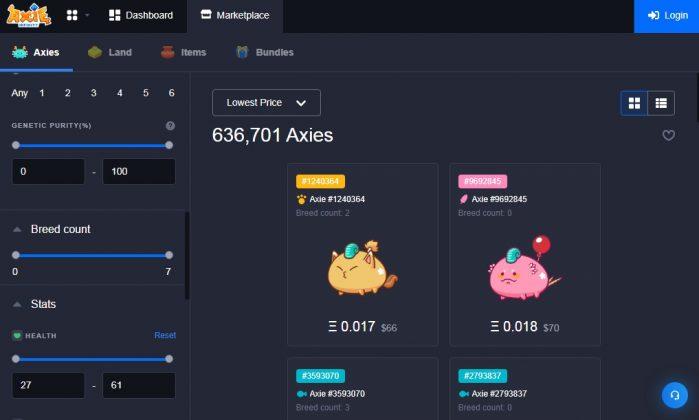Image resolution: width=699 pixels, height=420 pixels.
Task: Reset the Health stat filter
Action: coord(165,335)
